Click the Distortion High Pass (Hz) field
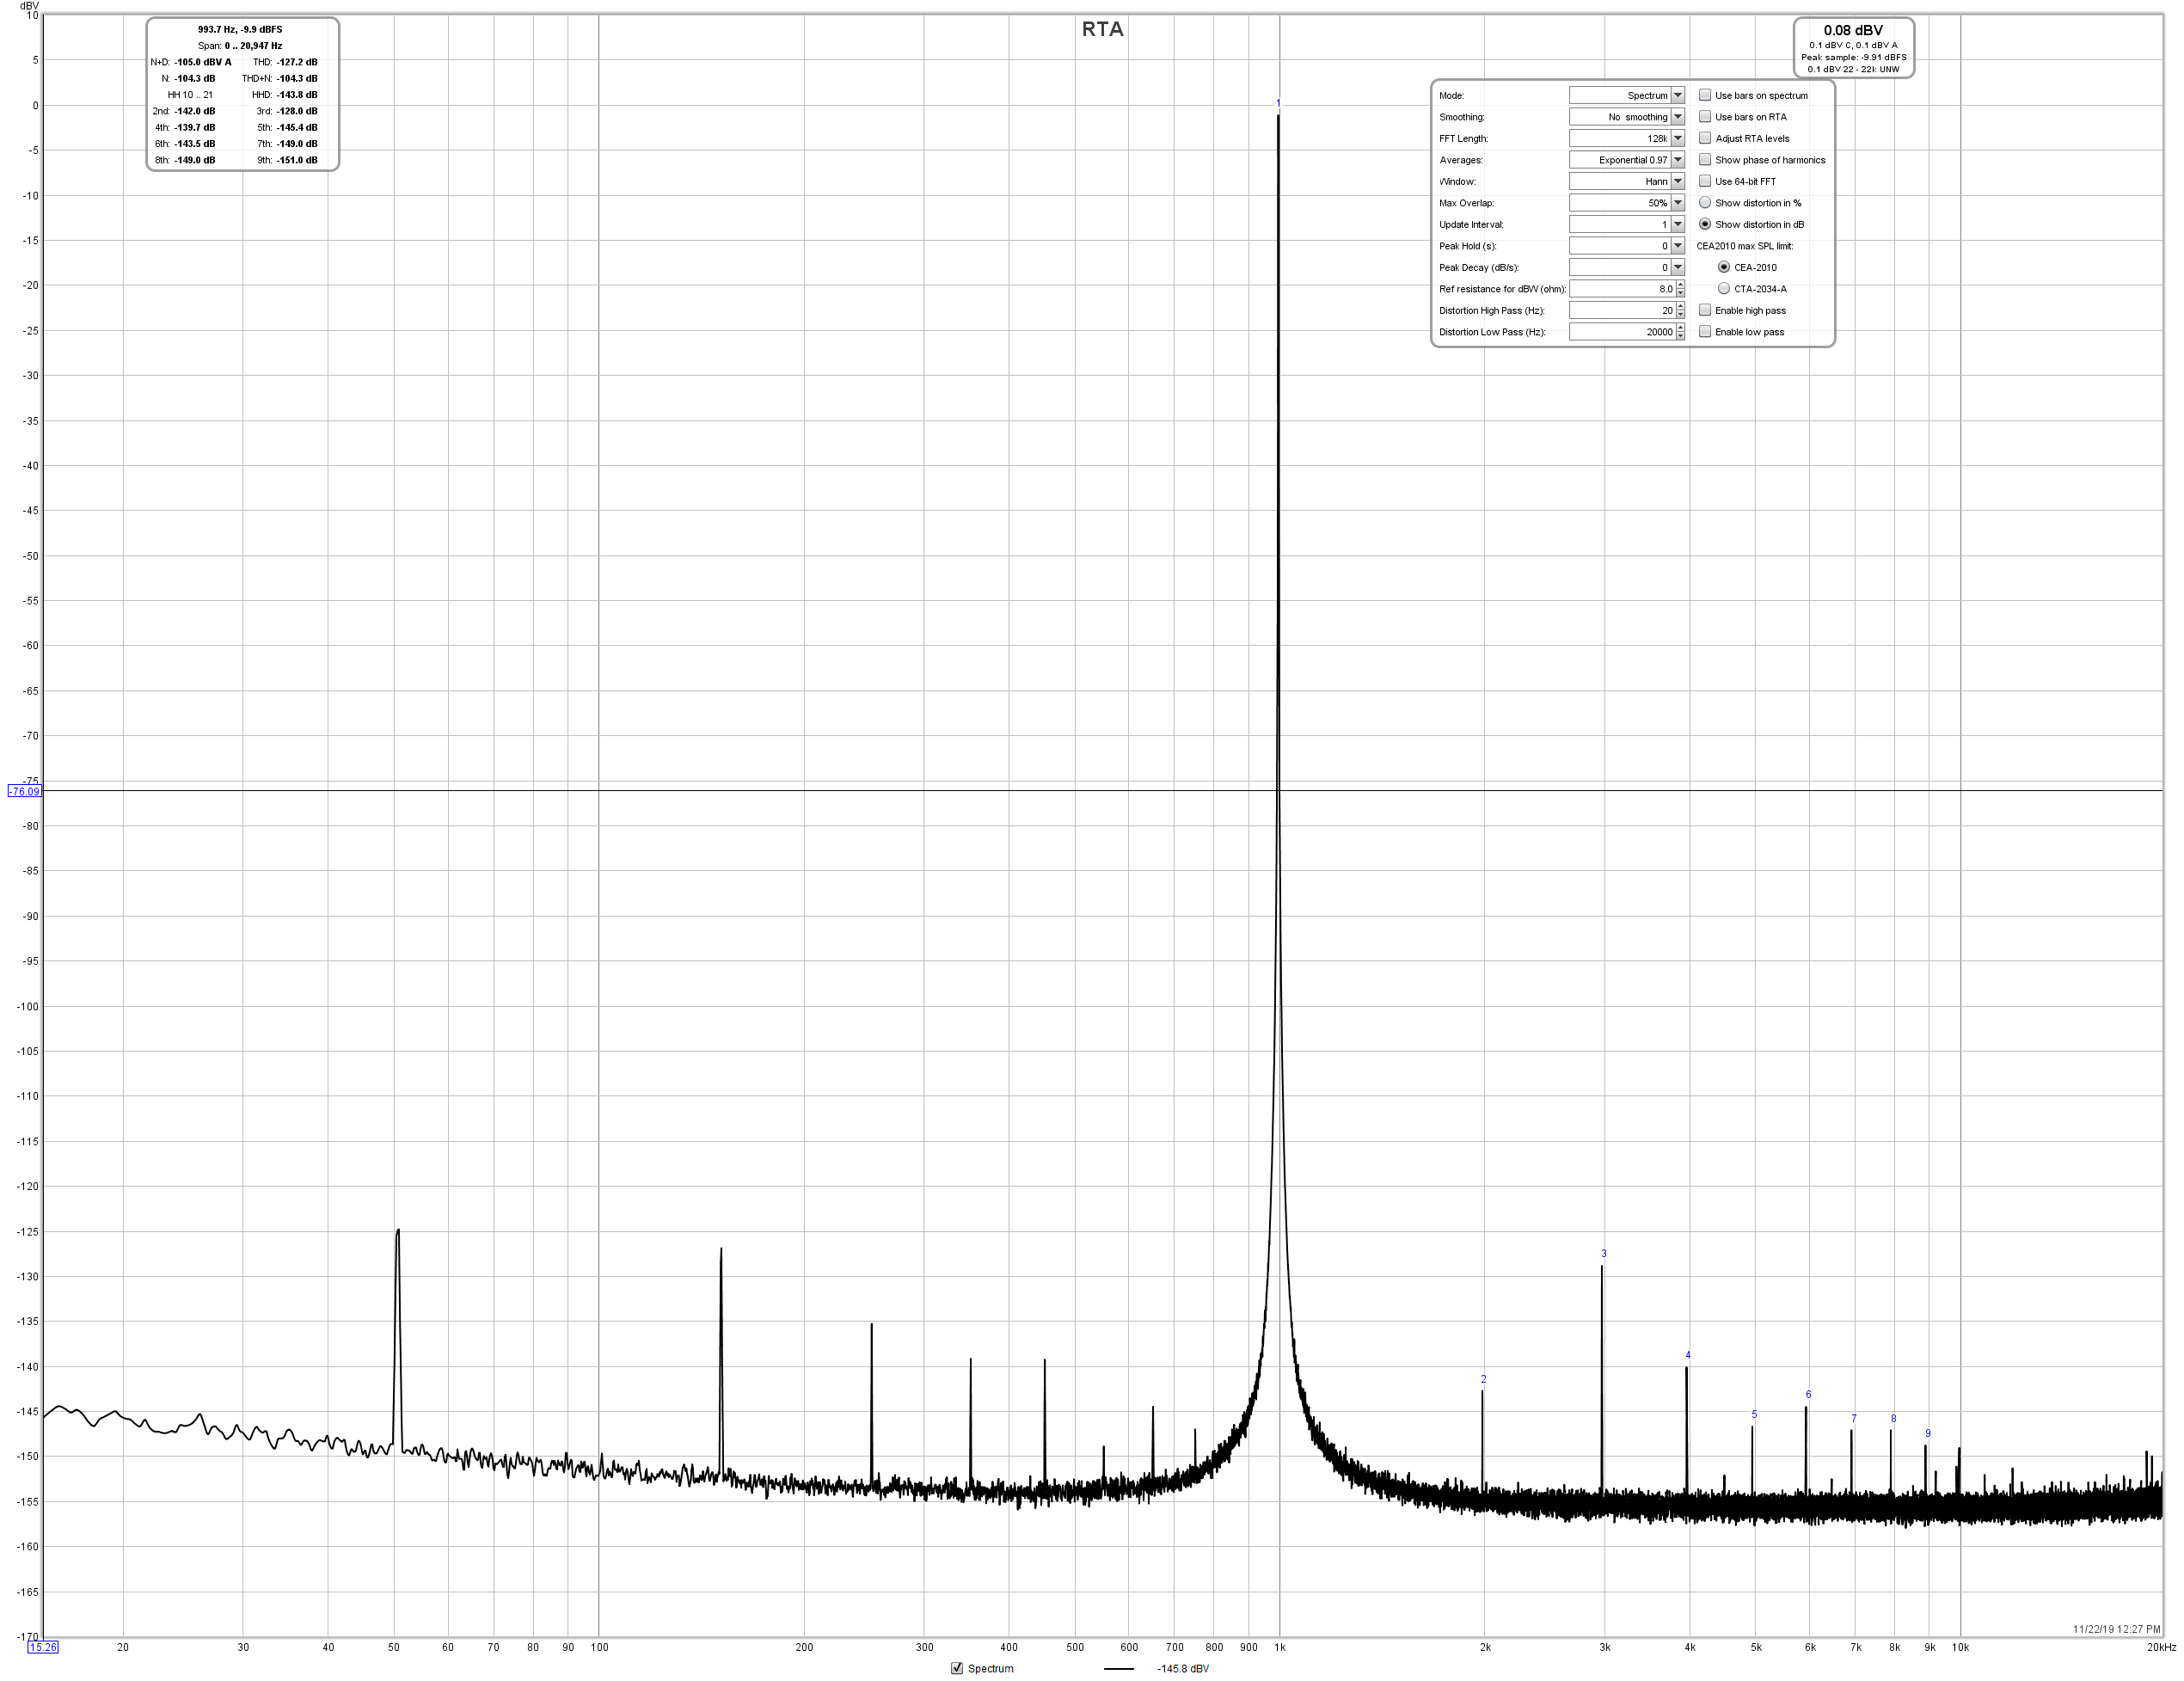2184x1681 pixels. [1622, 310]
